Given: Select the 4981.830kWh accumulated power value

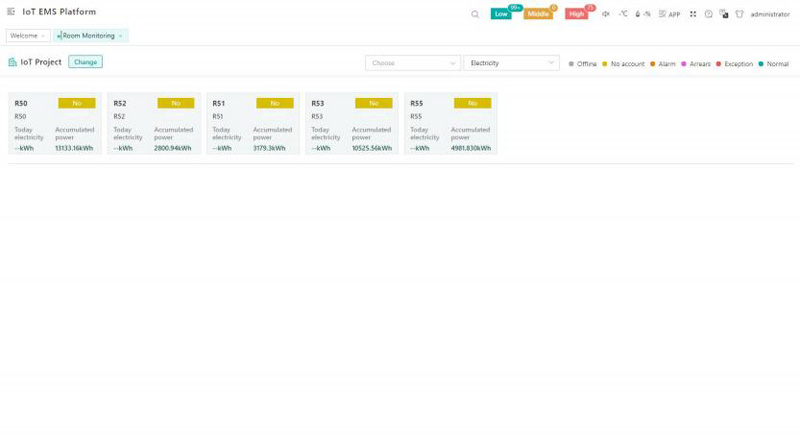Looking at the screenshot, I should coord(471,148).
